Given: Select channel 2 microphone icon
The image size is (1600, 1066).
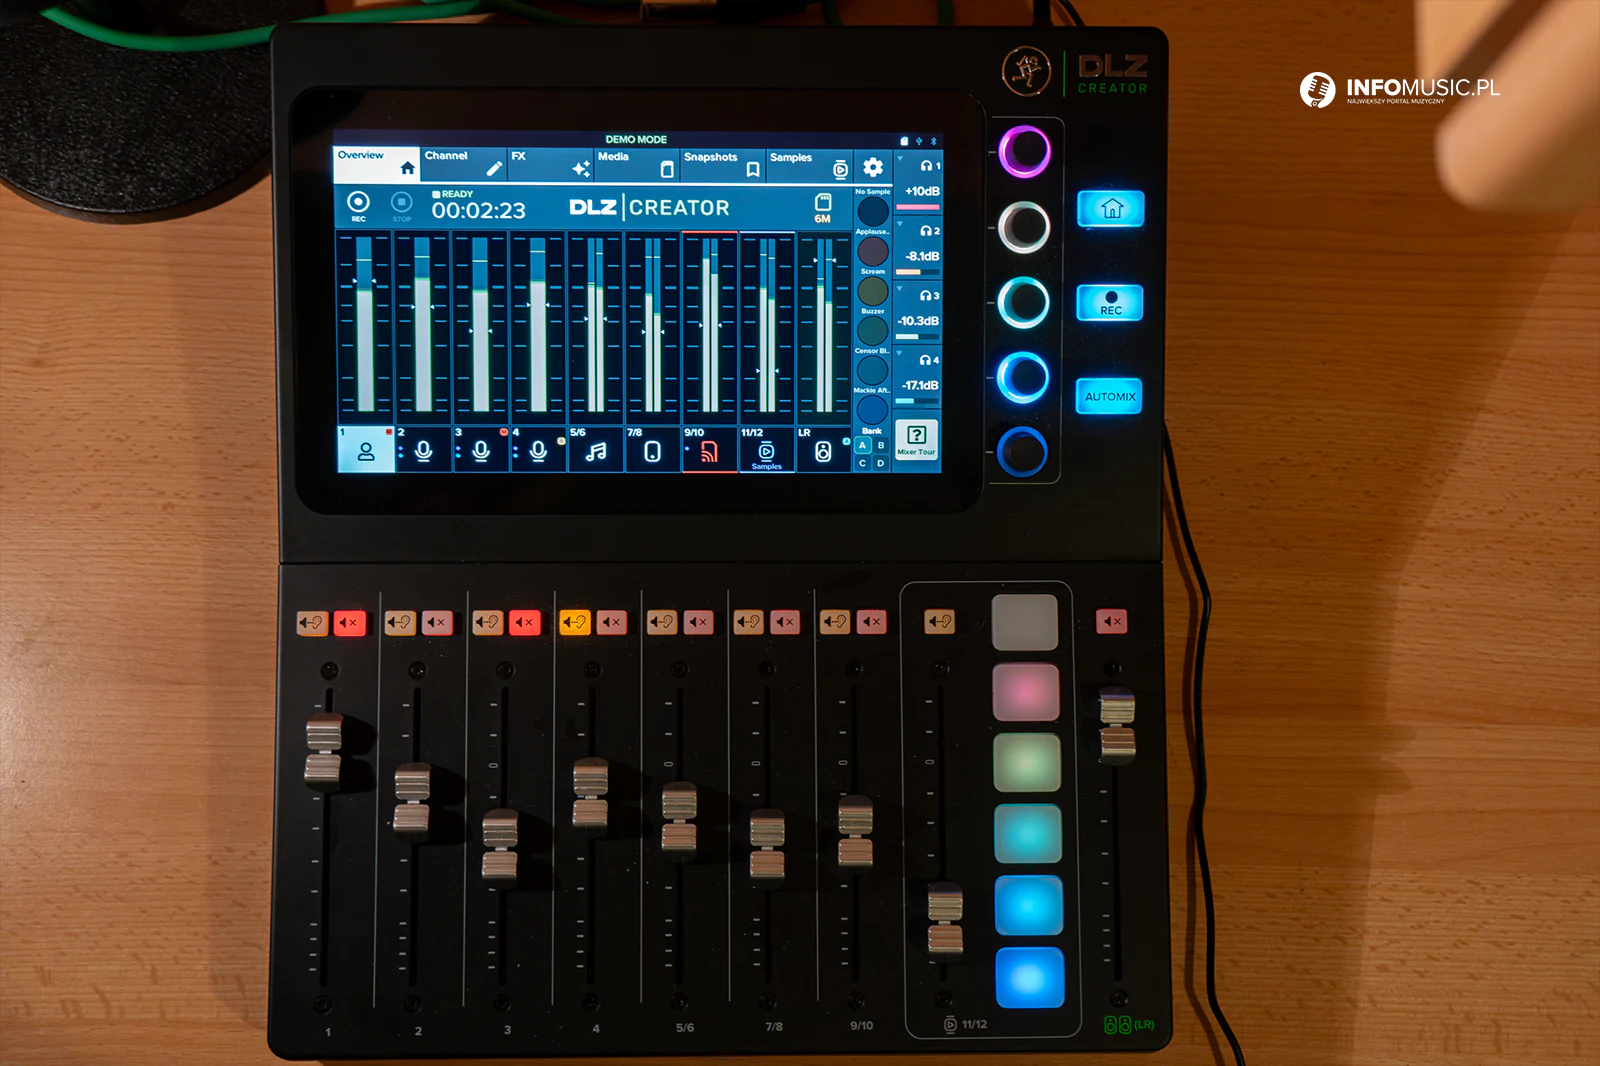Looking at the screenshot, I should (x=423, y=451).
